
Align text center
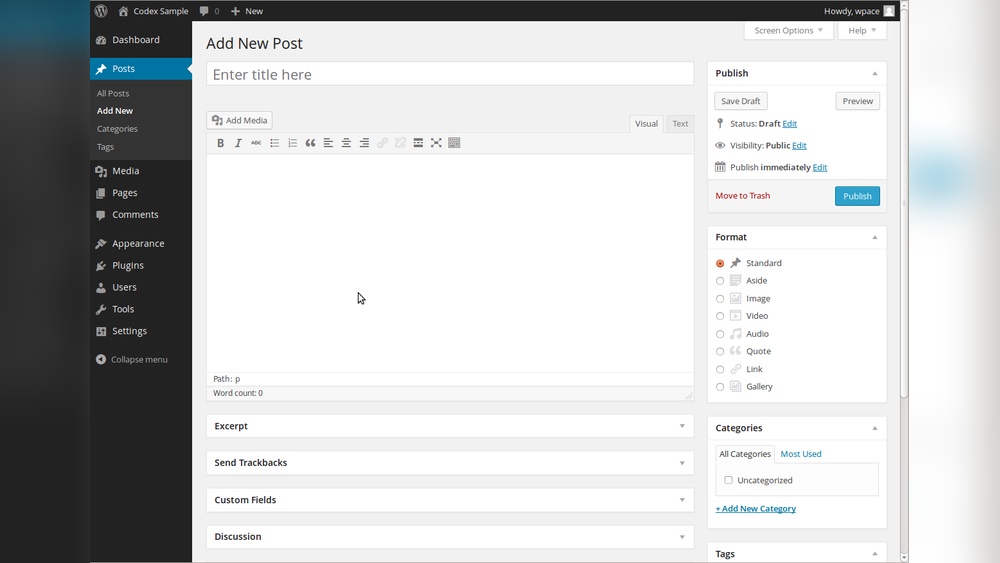point(346,143)
